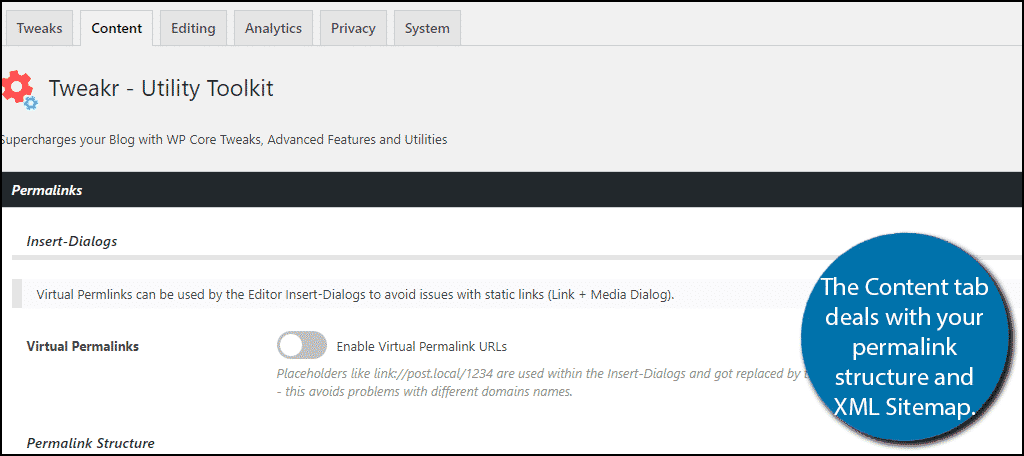Click the 'Tweakr - Utility Toolkit' title
Screen dimensions: 1024x456
[161, 88]
